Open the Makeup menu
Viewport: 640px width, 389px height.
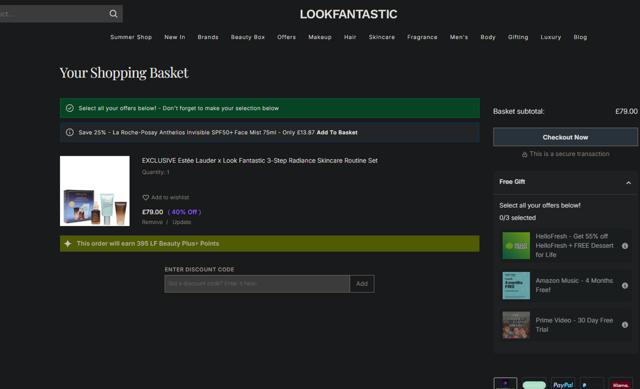click(320, 37)
